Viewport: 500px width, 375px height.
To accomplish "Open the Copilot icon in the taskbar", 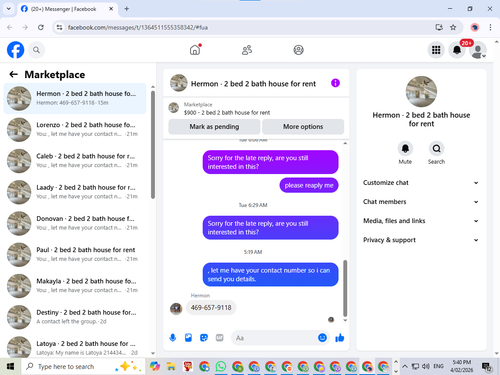I will [x=155, y=367].
